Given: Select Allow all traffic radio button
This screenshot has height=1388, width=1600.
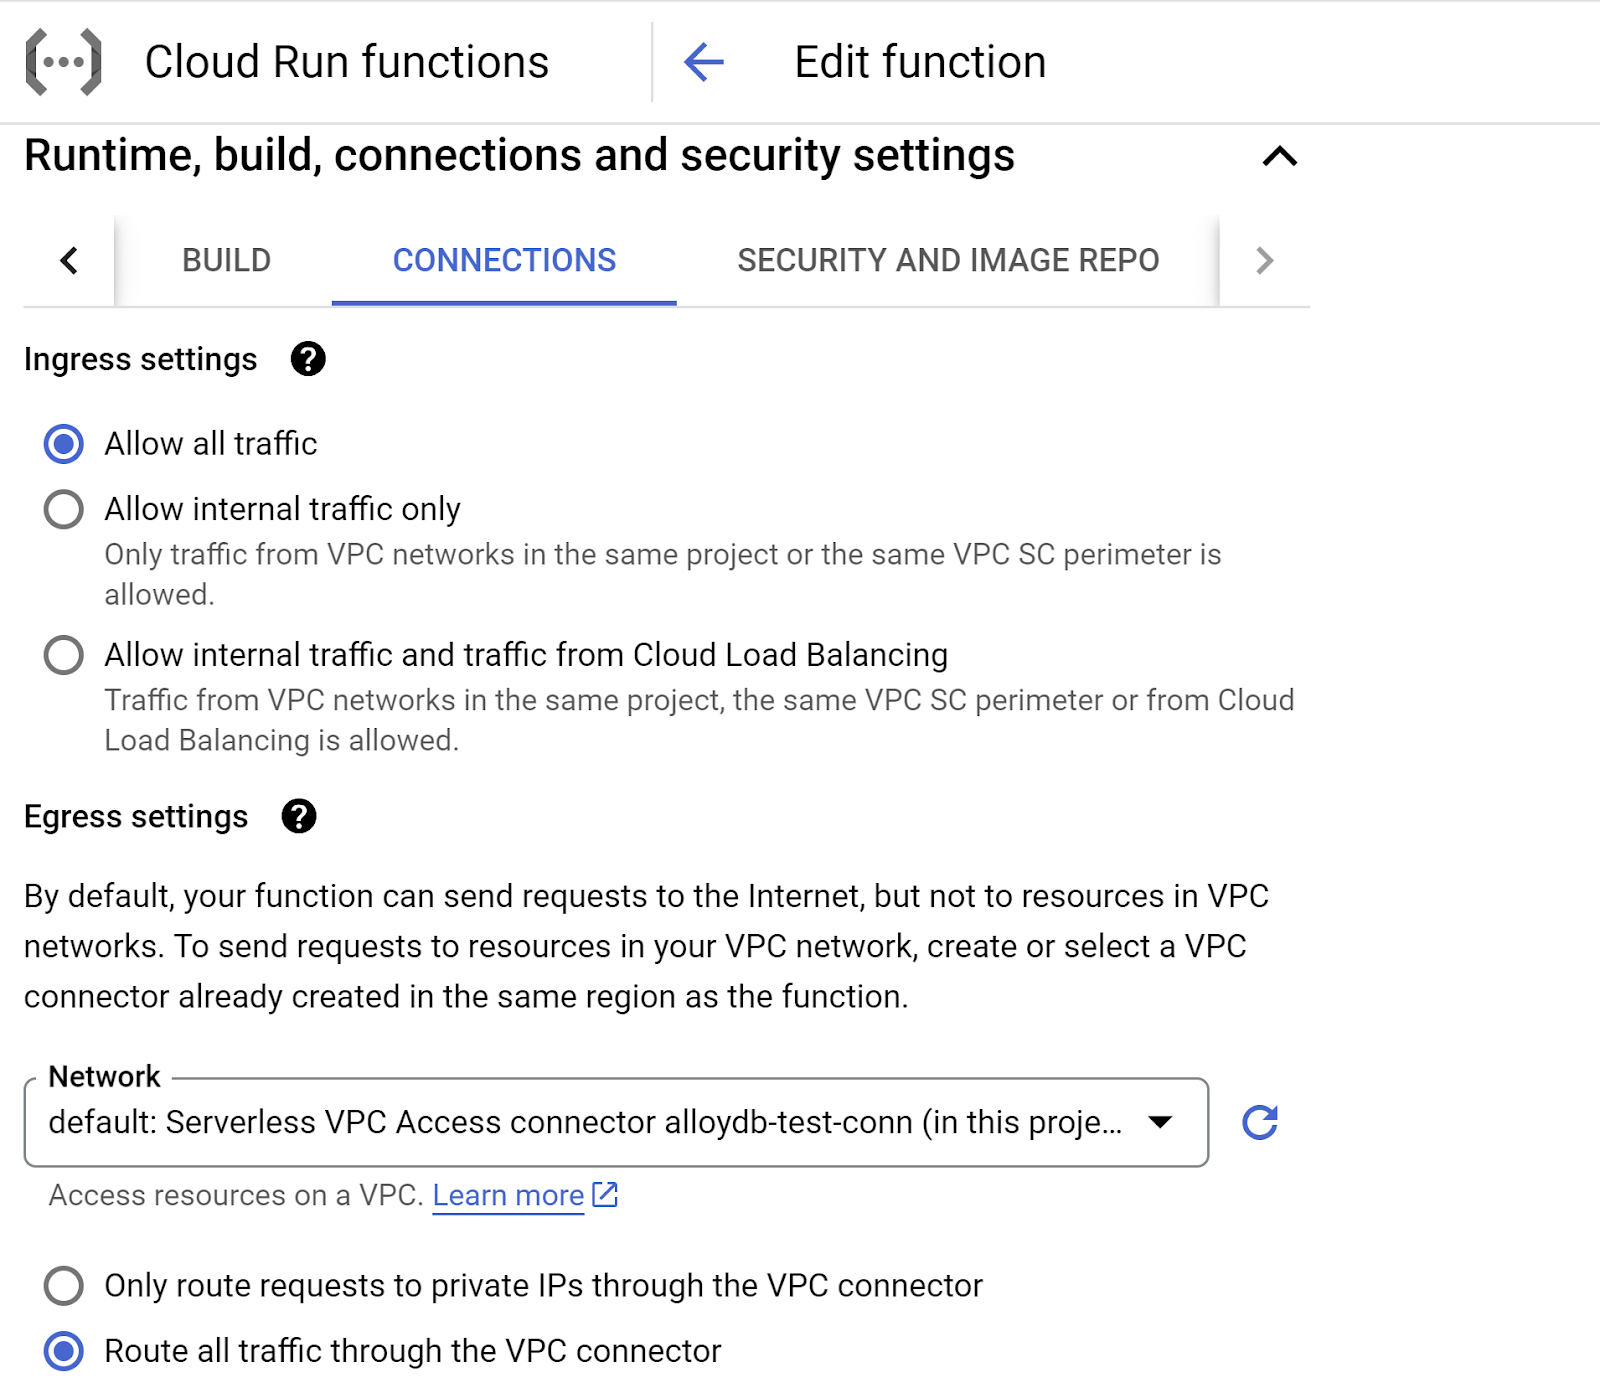Looking at the screenshot, I should click(x=64, y=444).
